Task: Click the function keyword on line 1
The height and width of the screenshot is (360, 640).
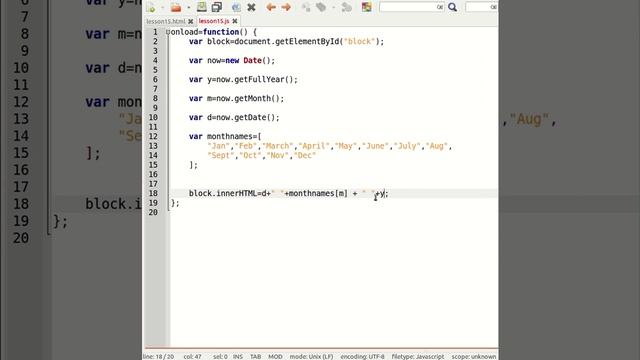Action: (x=221, y=32)
